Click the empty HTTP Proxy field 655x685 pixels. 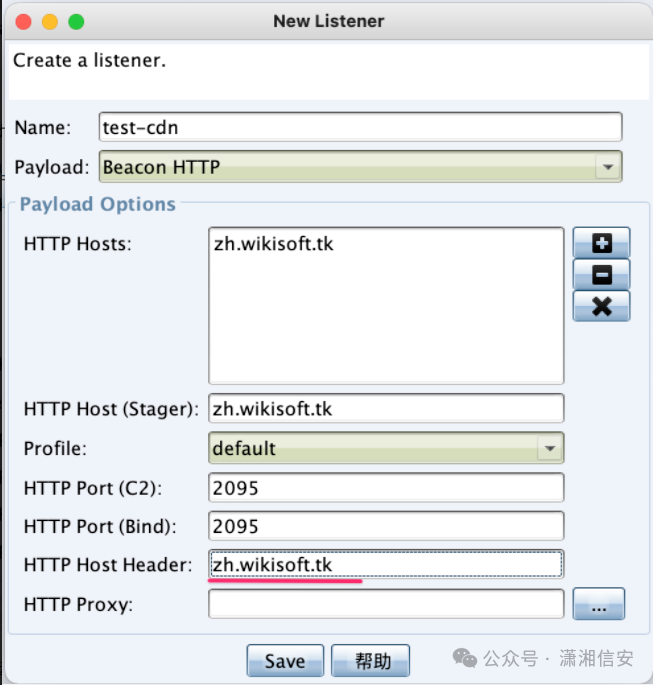[385, 604]
